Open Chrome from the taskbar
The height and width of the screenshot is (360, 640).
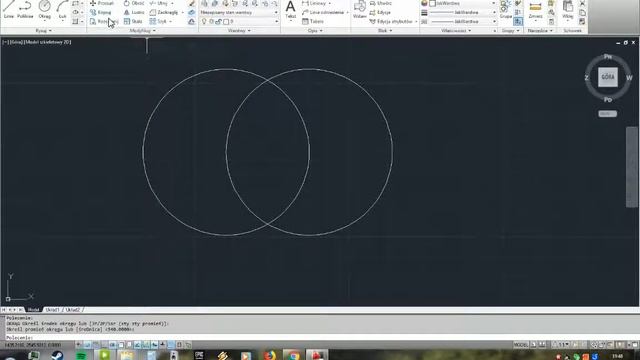tap(293, 356)
